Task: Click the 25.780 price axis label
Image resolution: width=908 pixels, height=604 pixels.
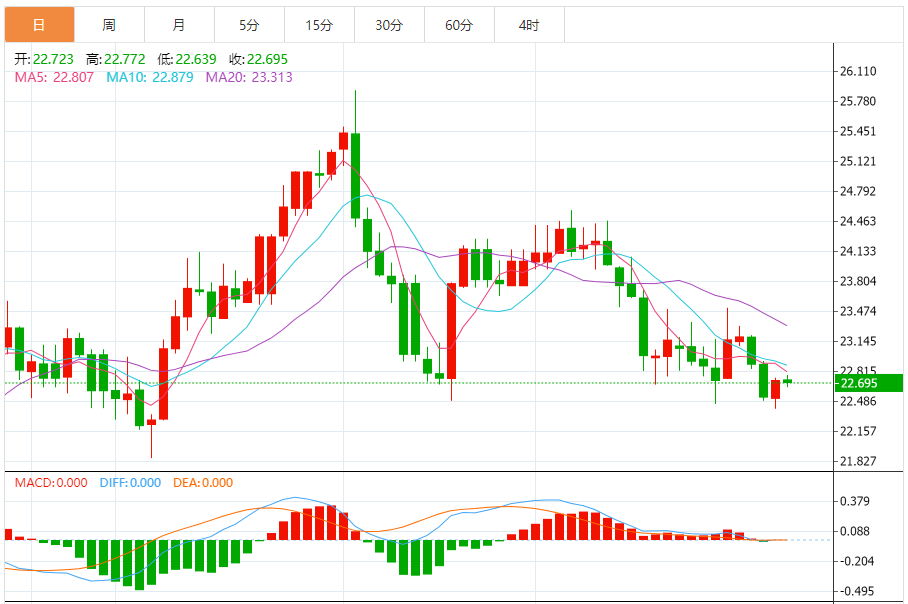Action: [x=858, y=101]
